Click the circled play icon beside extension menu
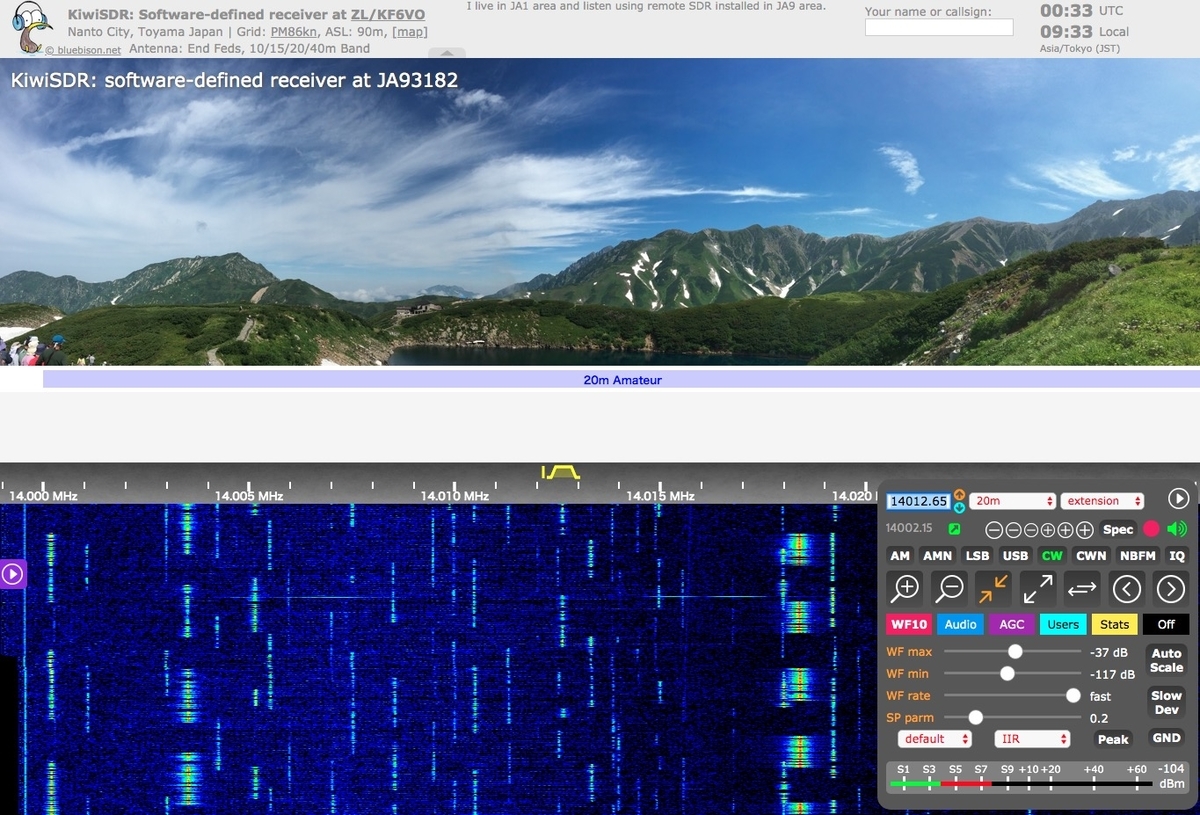1200x815 pixels. (x=1178, y=499)
